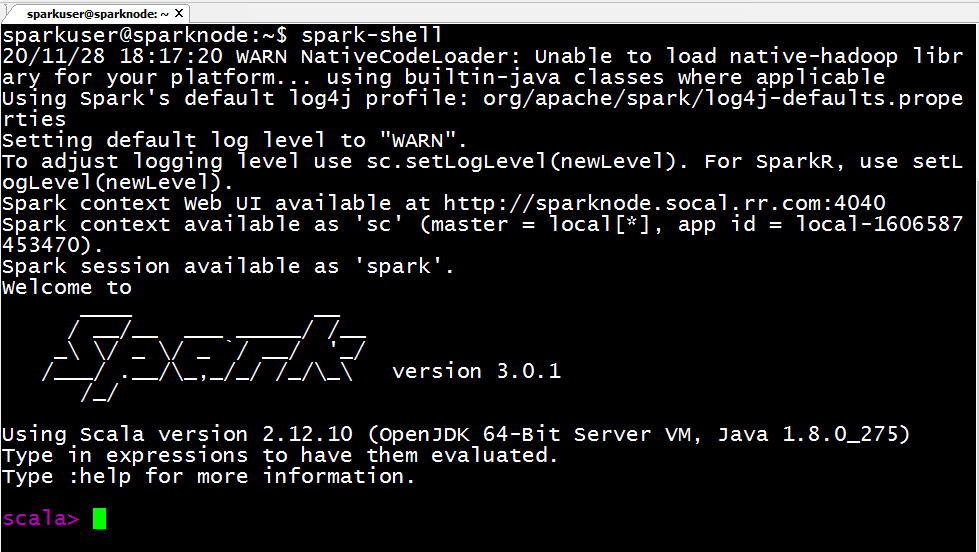Close the sparkuser@sparknode tab with X

pos(179,13)
